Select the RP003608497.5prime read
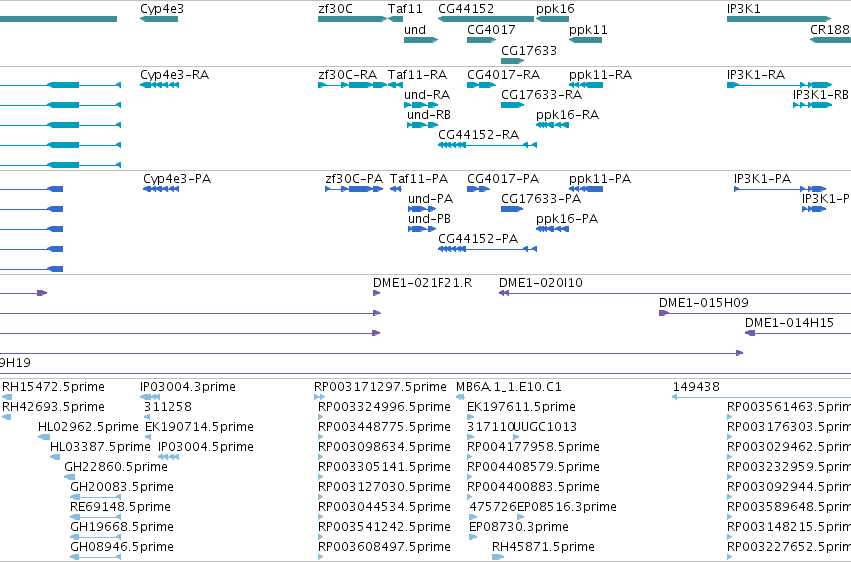Screen dimensions: 851x562 tap(320, 557)
